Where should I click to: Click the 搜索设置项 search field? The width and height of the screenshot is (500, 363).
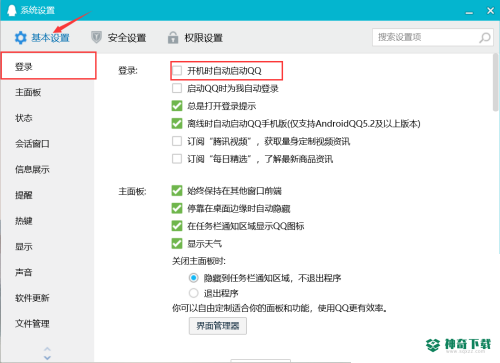click(433, 37)
